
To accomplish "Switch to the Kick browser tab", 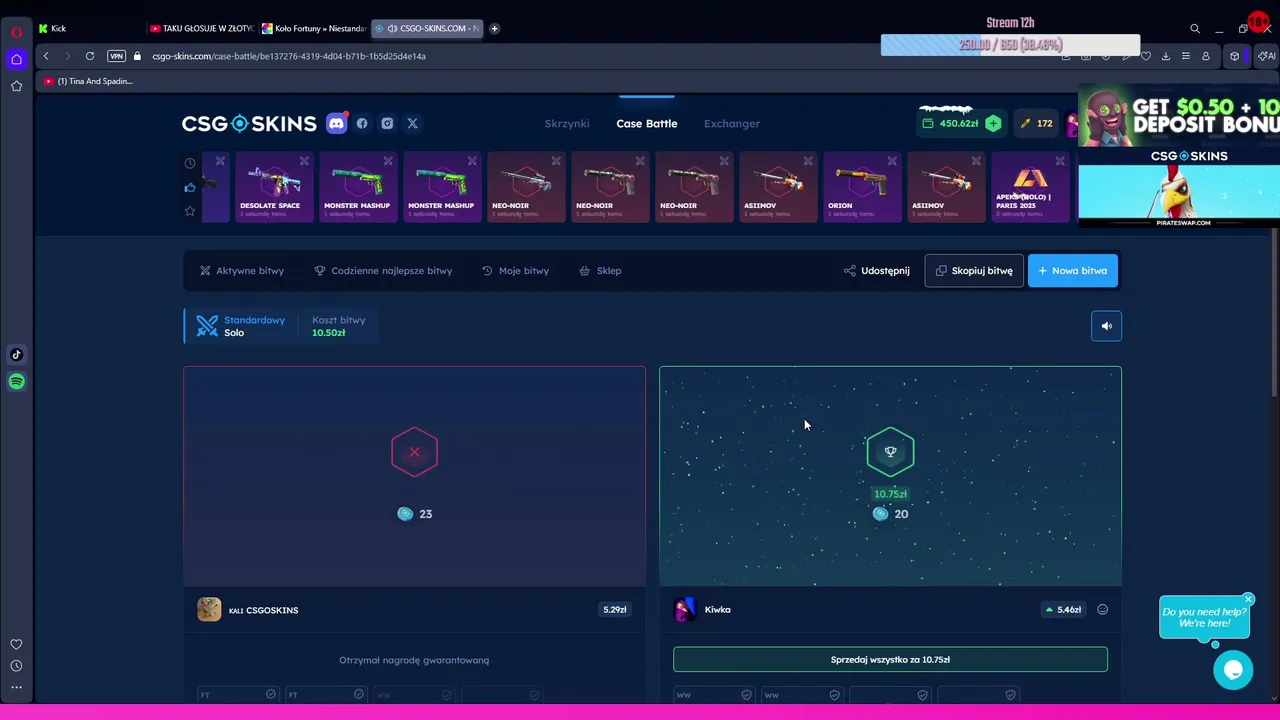I will (88, 28).
